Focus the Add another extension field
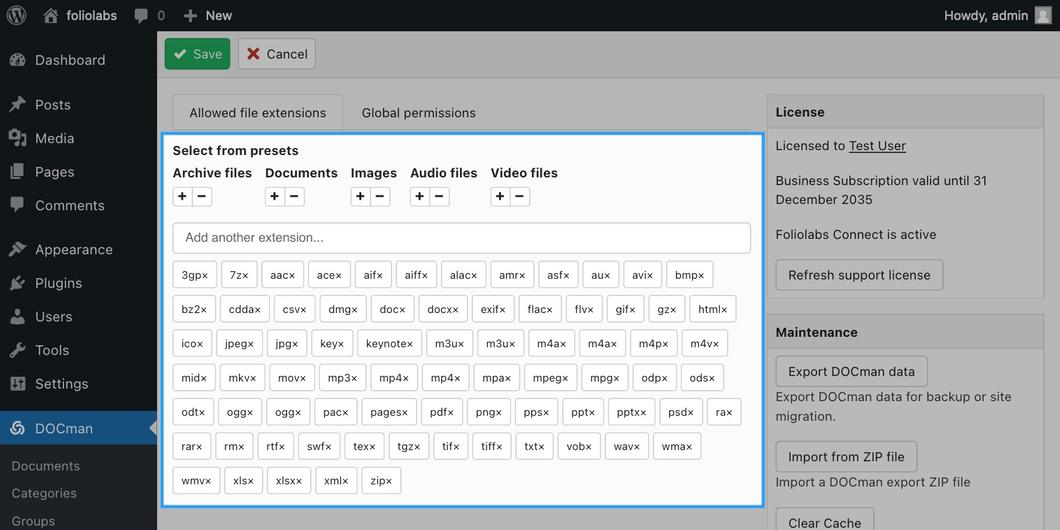Screen dimensions: 1060x530 (x=462, y=238)
